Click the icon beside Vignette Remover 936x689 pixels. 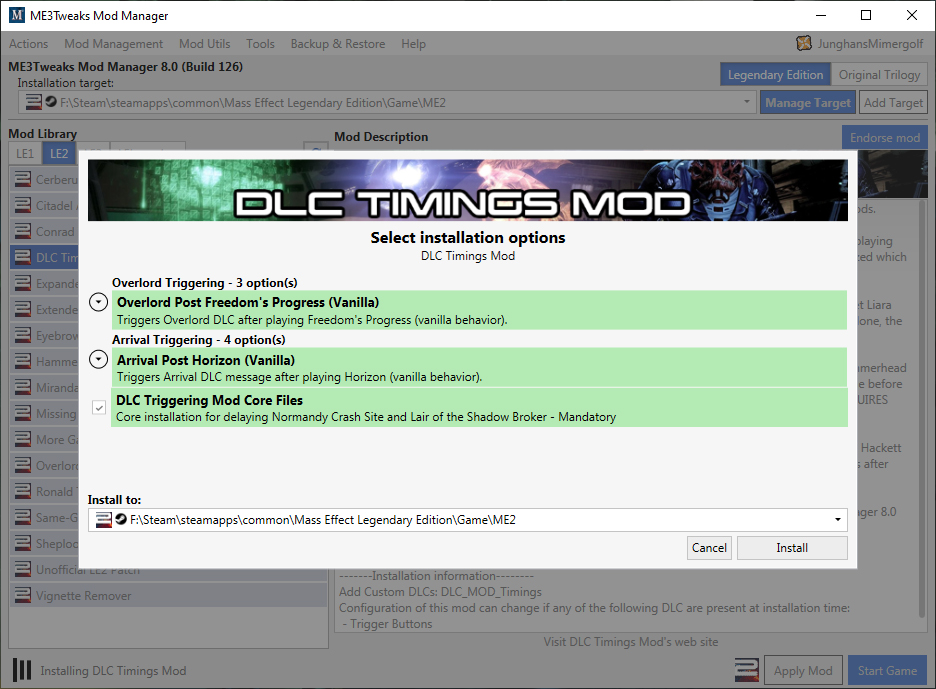click(x=23, y=595)
